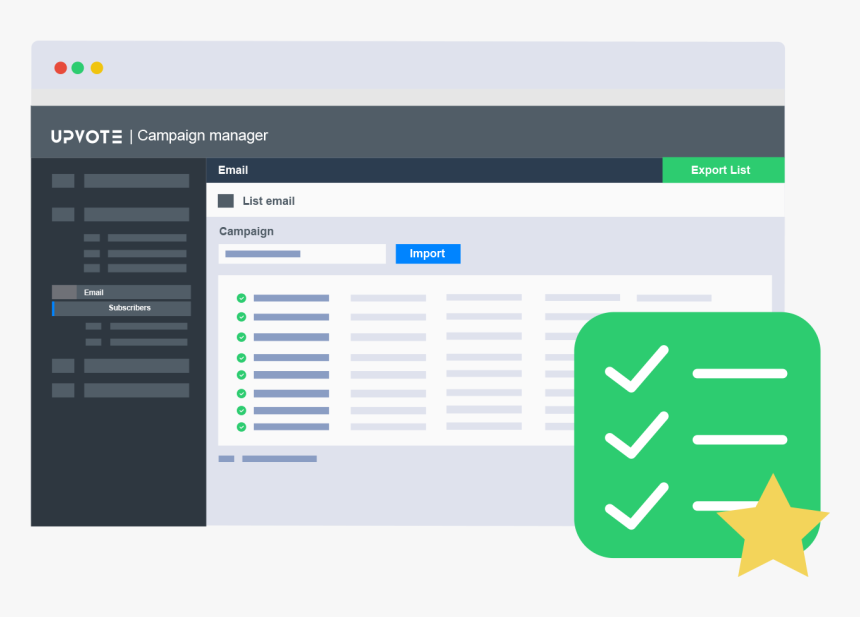Click the topmost sidebar icon placeholder
860x617 pixels.
[63, 181]
